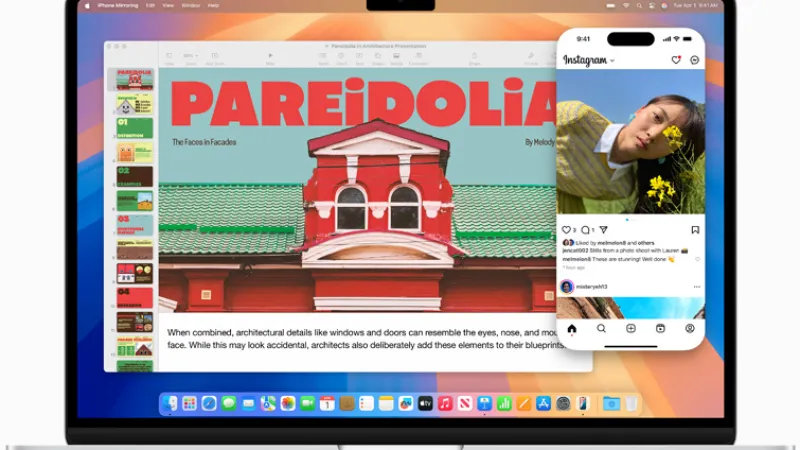The image size is (800, 450).
Task: Open the Window menu in the menu bar
Action: (x=191, y=6)
